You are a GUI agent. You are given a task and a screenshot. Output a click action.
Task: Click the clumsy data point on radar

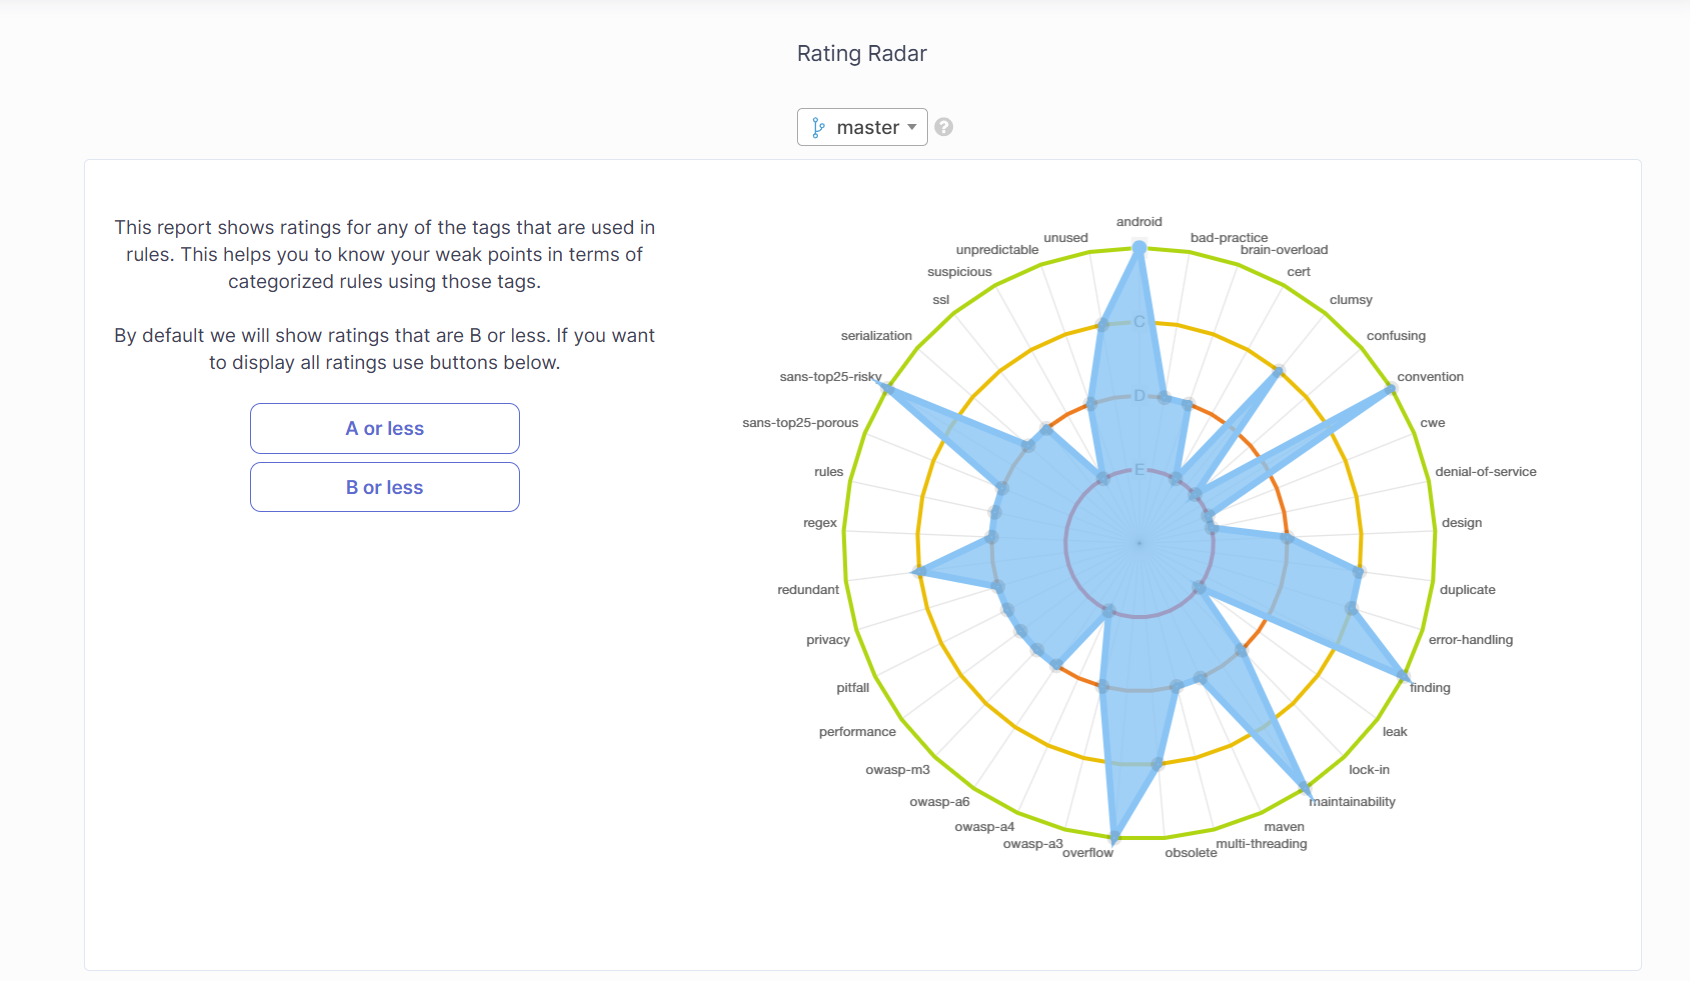click(1278, 372)
